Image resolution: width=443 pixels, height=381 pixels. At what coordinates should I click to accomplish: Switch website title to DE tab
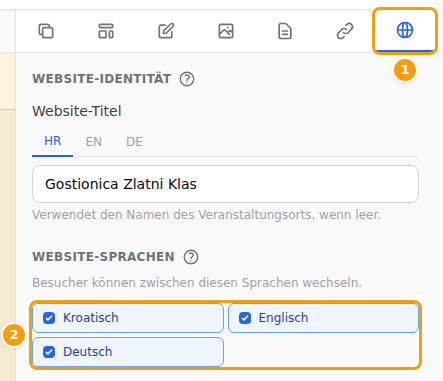click(x=134, y=142)
